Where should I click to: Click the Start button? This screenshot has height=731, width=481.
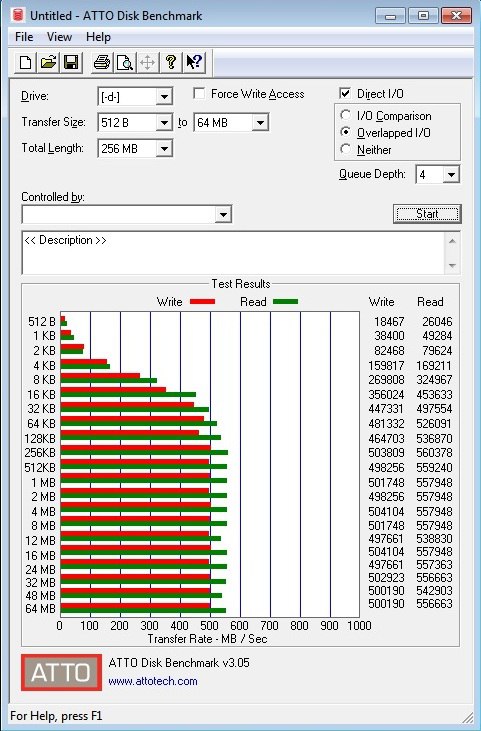[x=427, y=214]
